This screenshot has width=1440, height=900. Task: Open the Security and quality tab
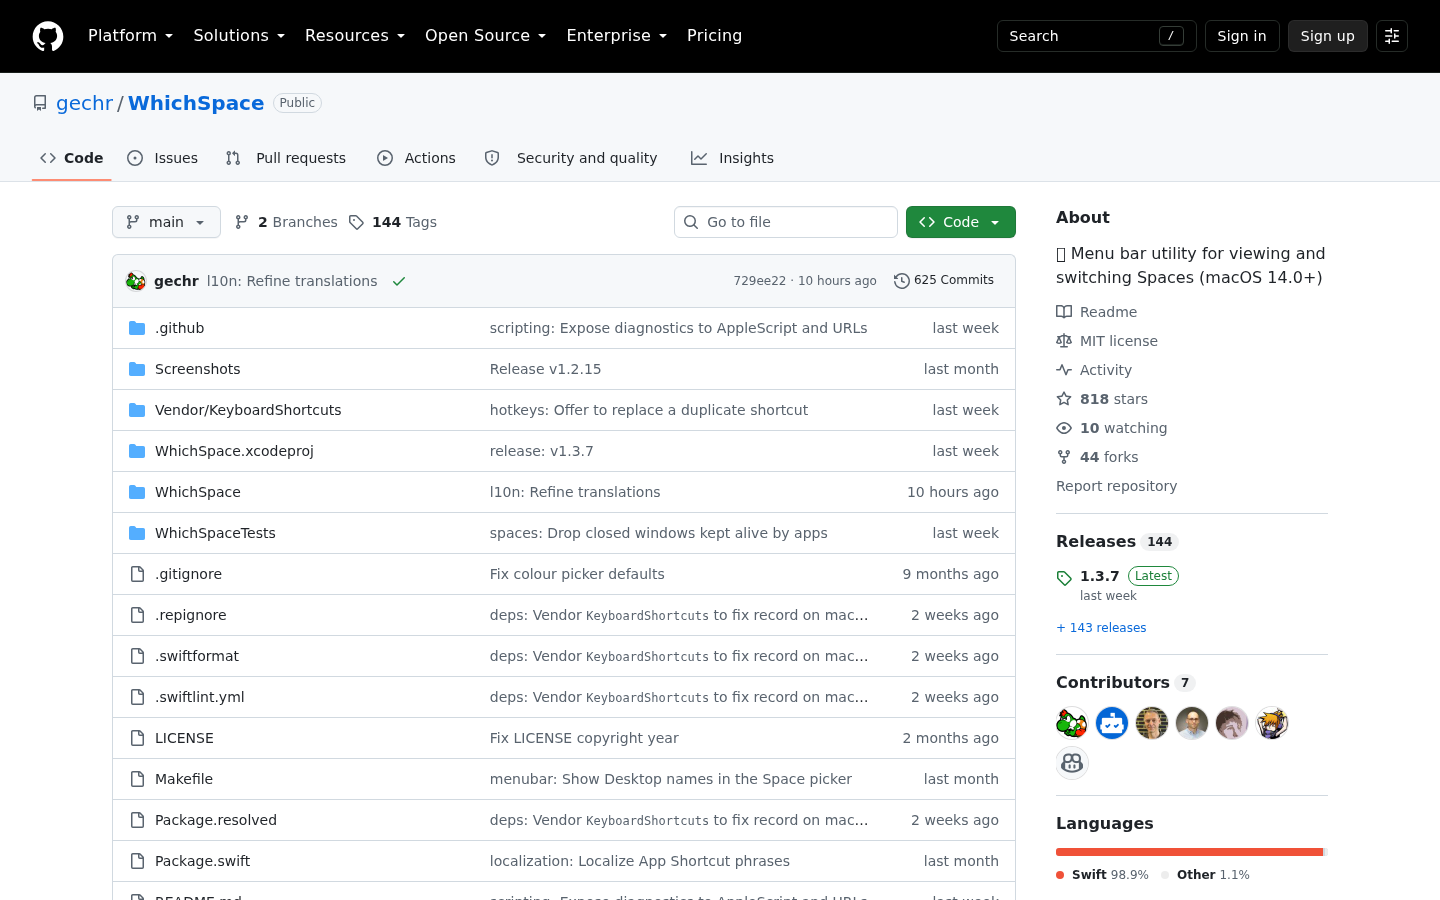coord(571,158)
